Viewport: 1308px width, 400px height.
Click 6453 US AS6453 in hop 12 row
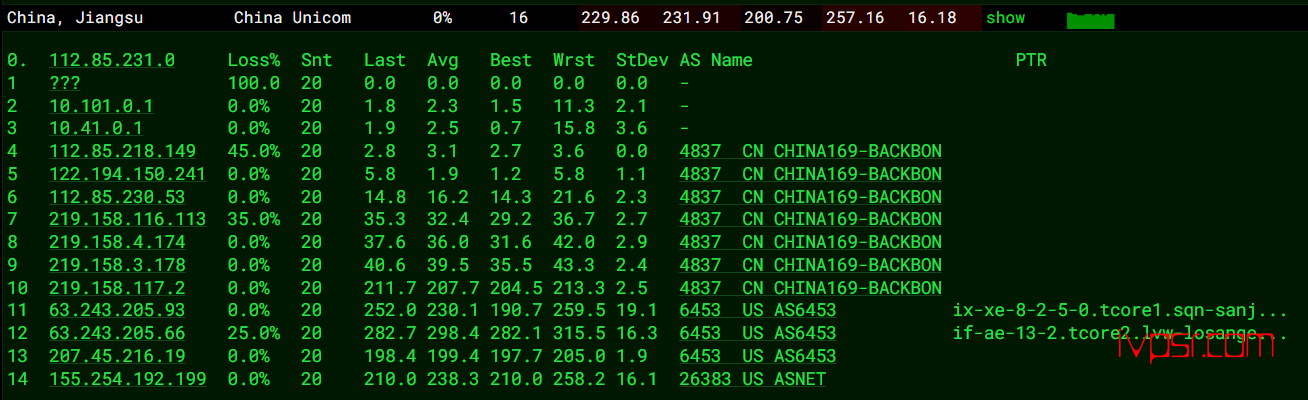pos(757,333)
